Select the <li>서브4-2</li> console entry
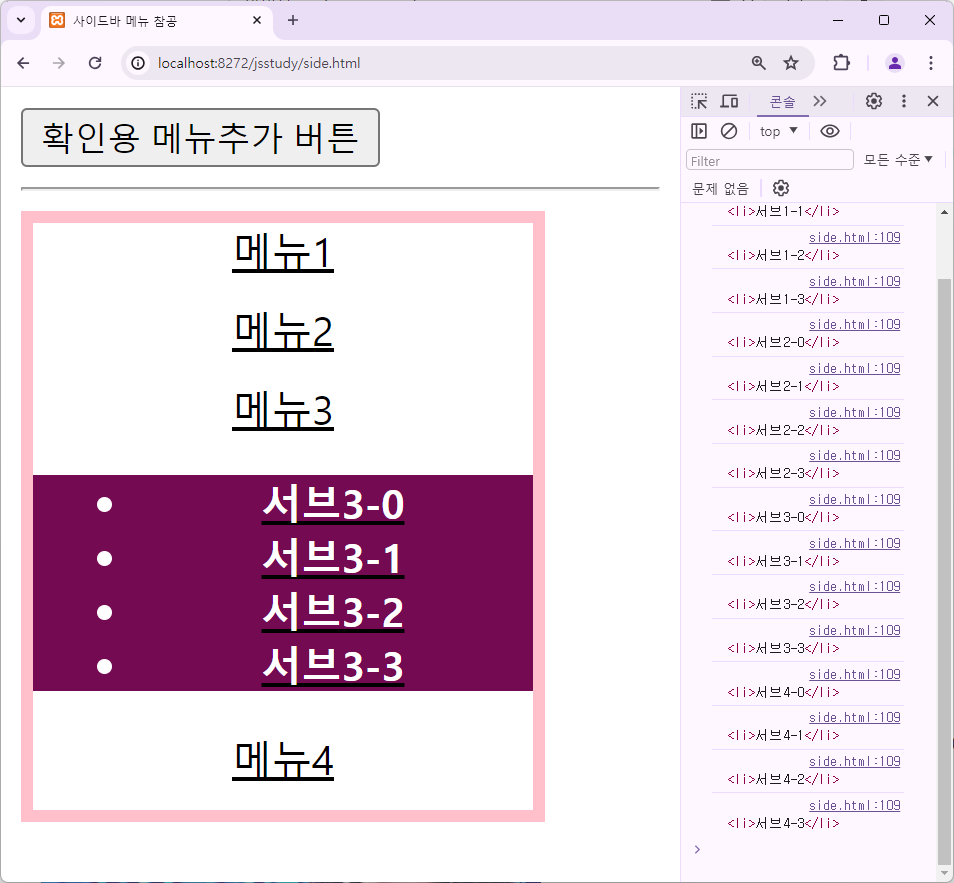954x883 pixels. tap(783, 779)
